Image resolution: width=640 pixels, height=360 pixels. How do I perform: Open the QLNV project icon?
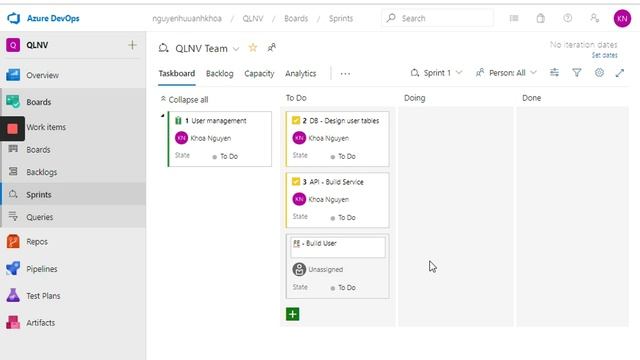click(13, 45)
